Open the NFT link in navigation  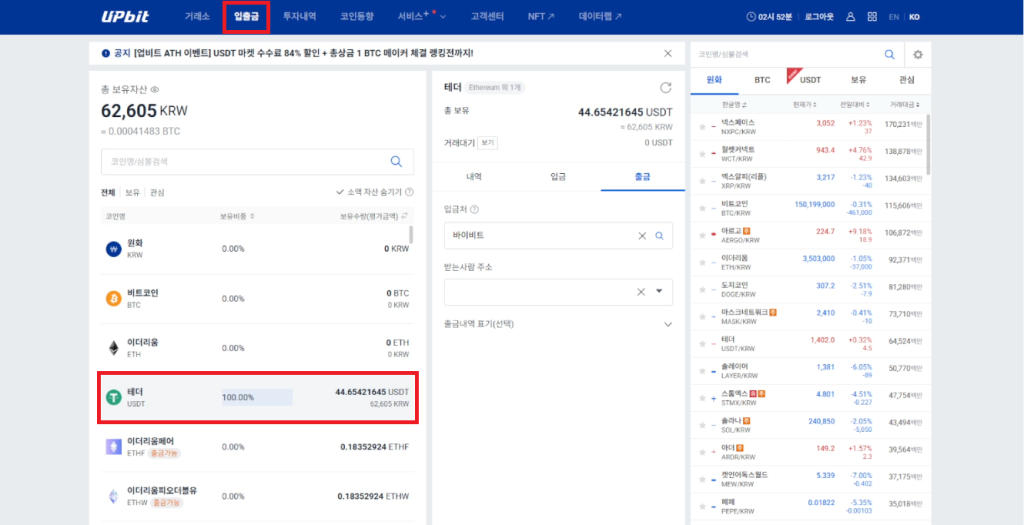pos(541,16)
